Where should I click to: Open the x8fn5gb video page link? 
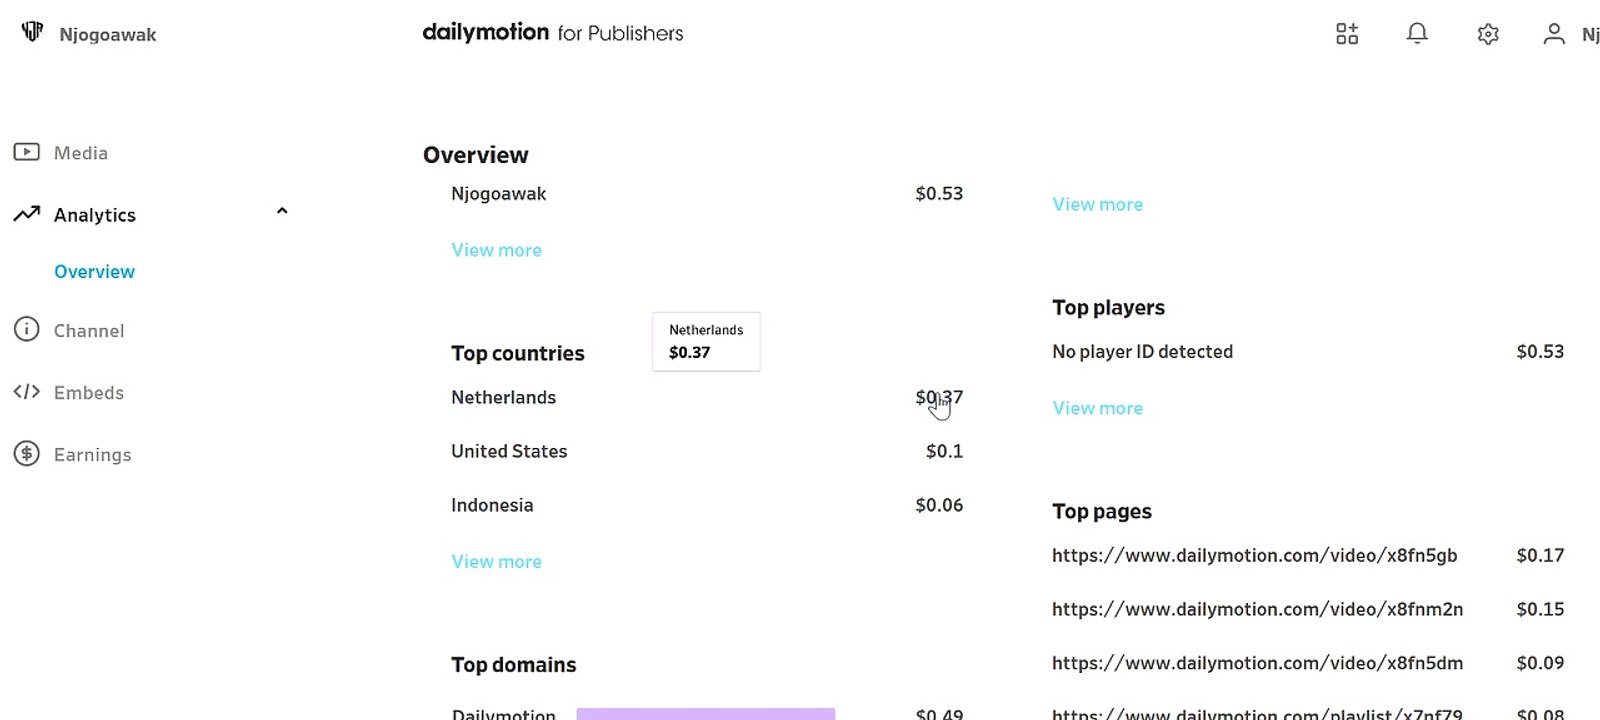click(1254, 555)
